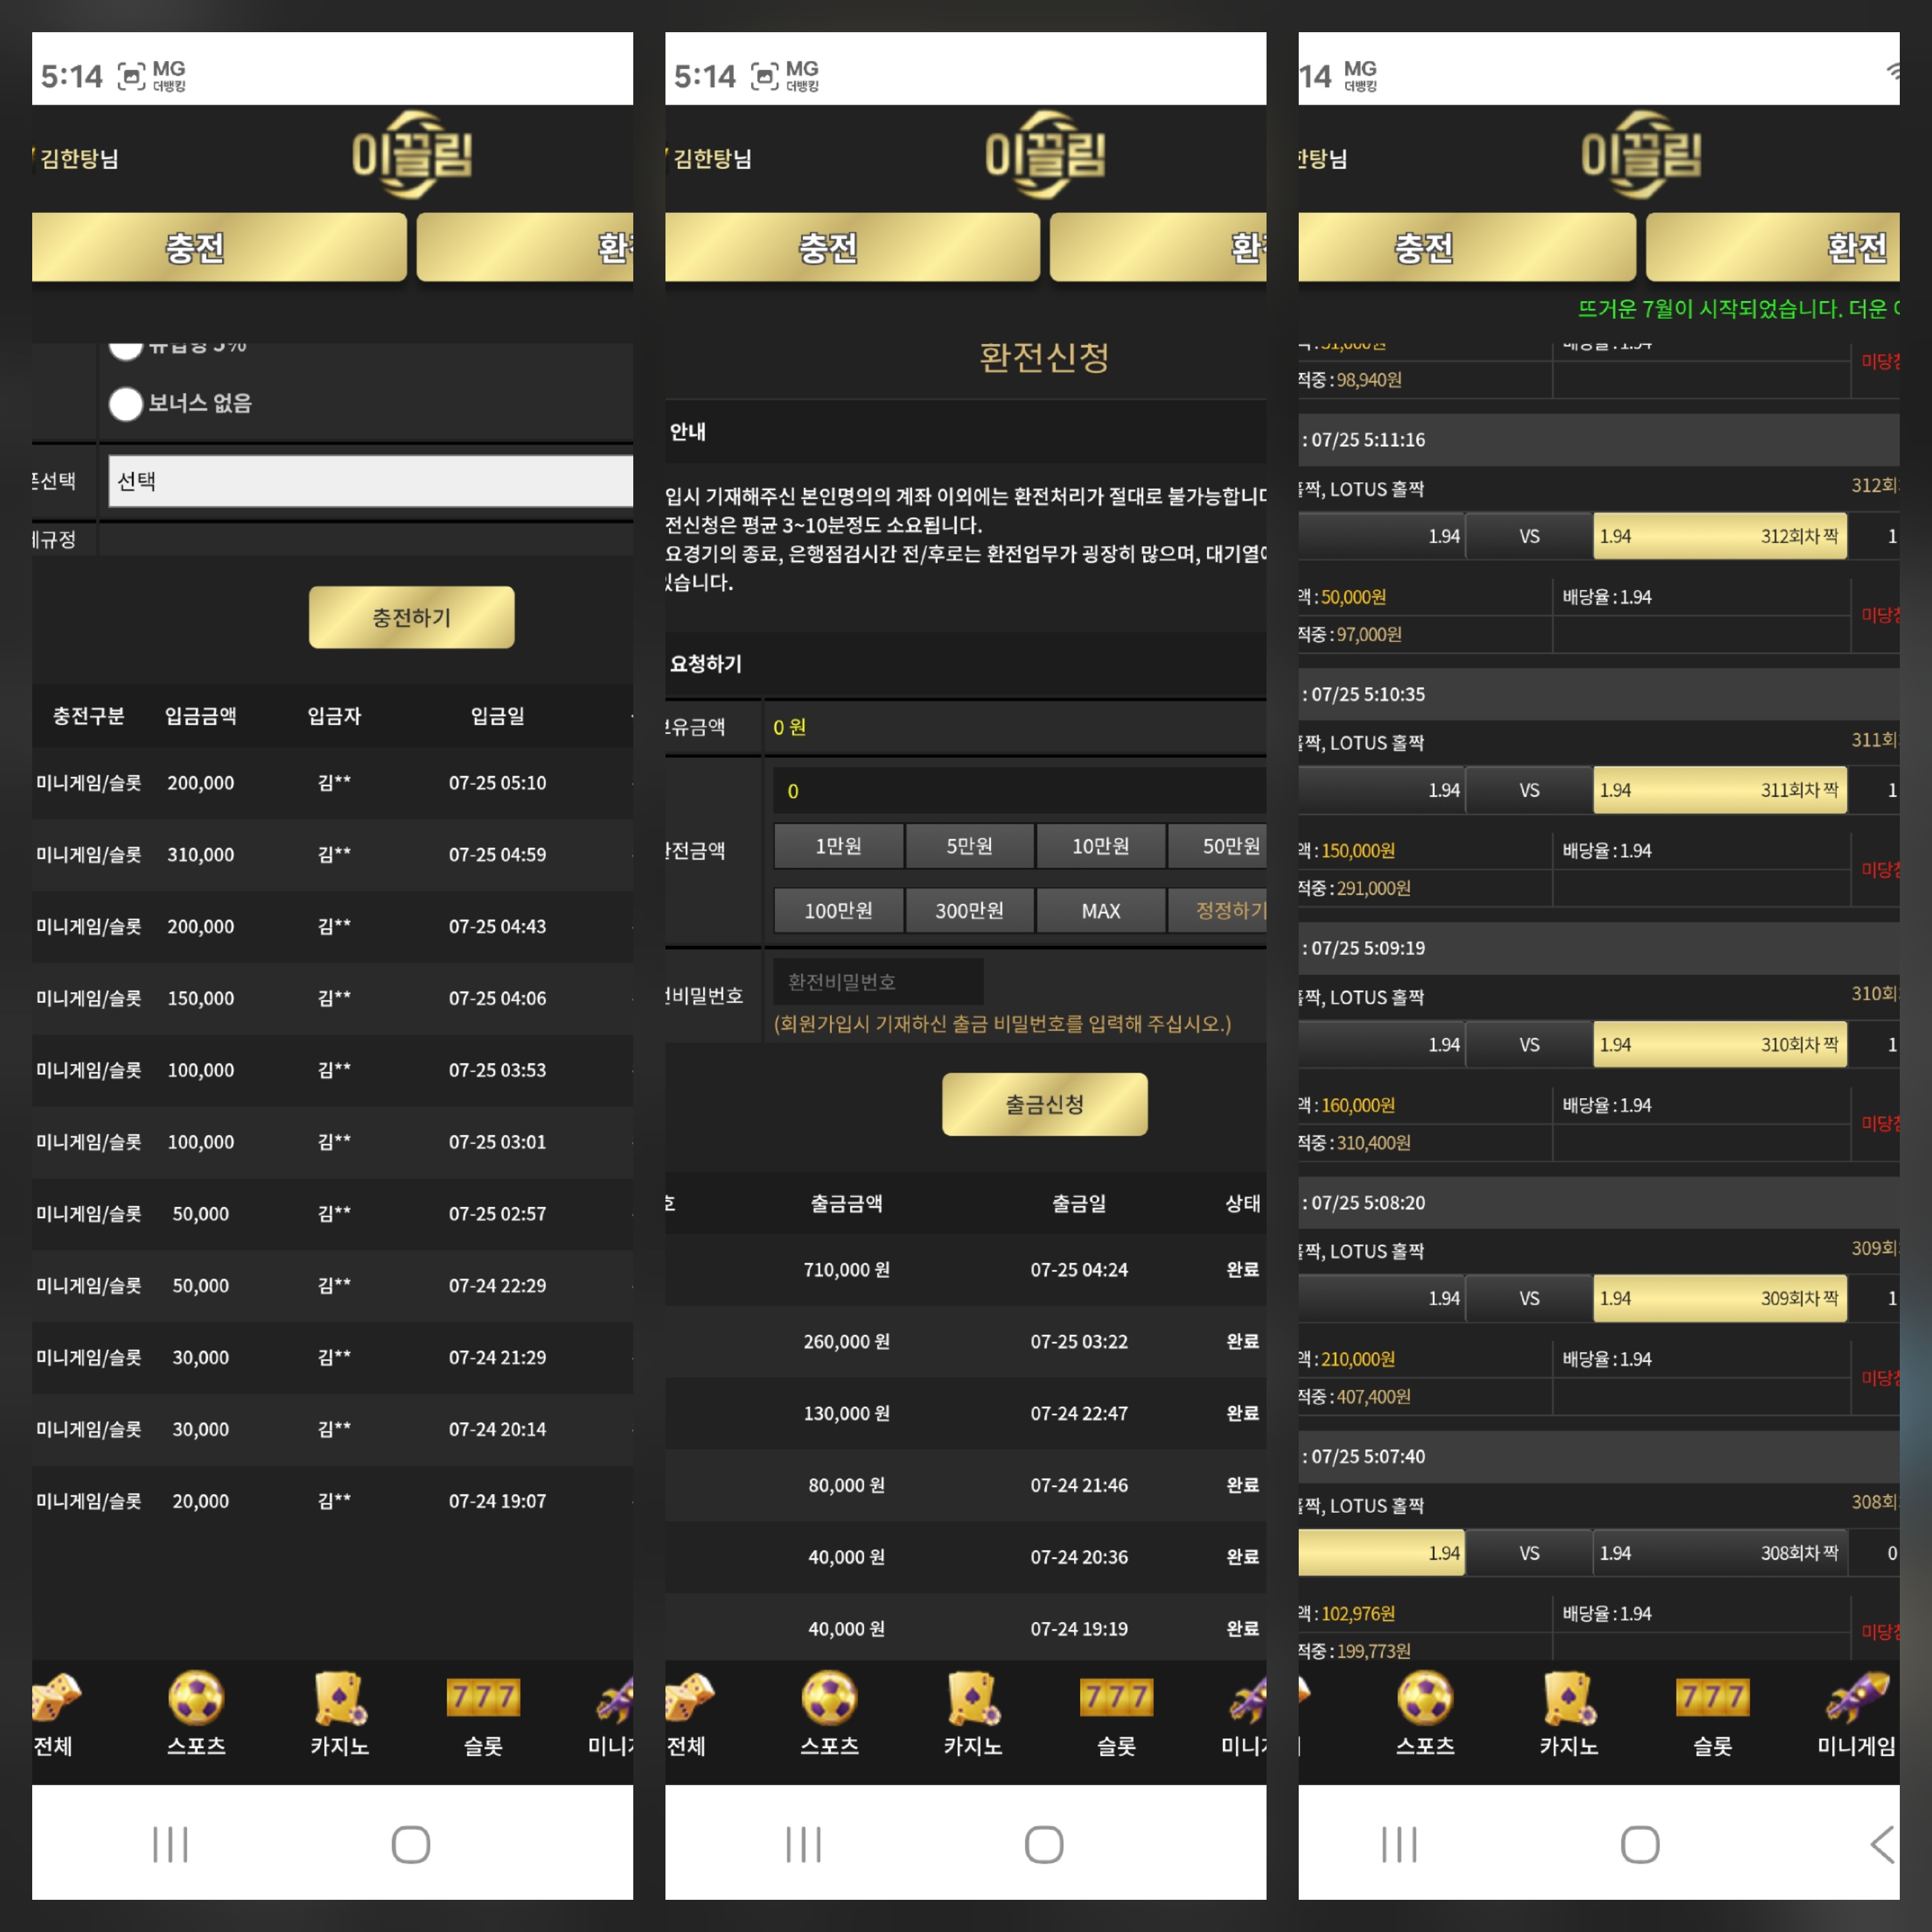Open 미니게임 label in right screenshot bottom bar

[1856, 1746]
